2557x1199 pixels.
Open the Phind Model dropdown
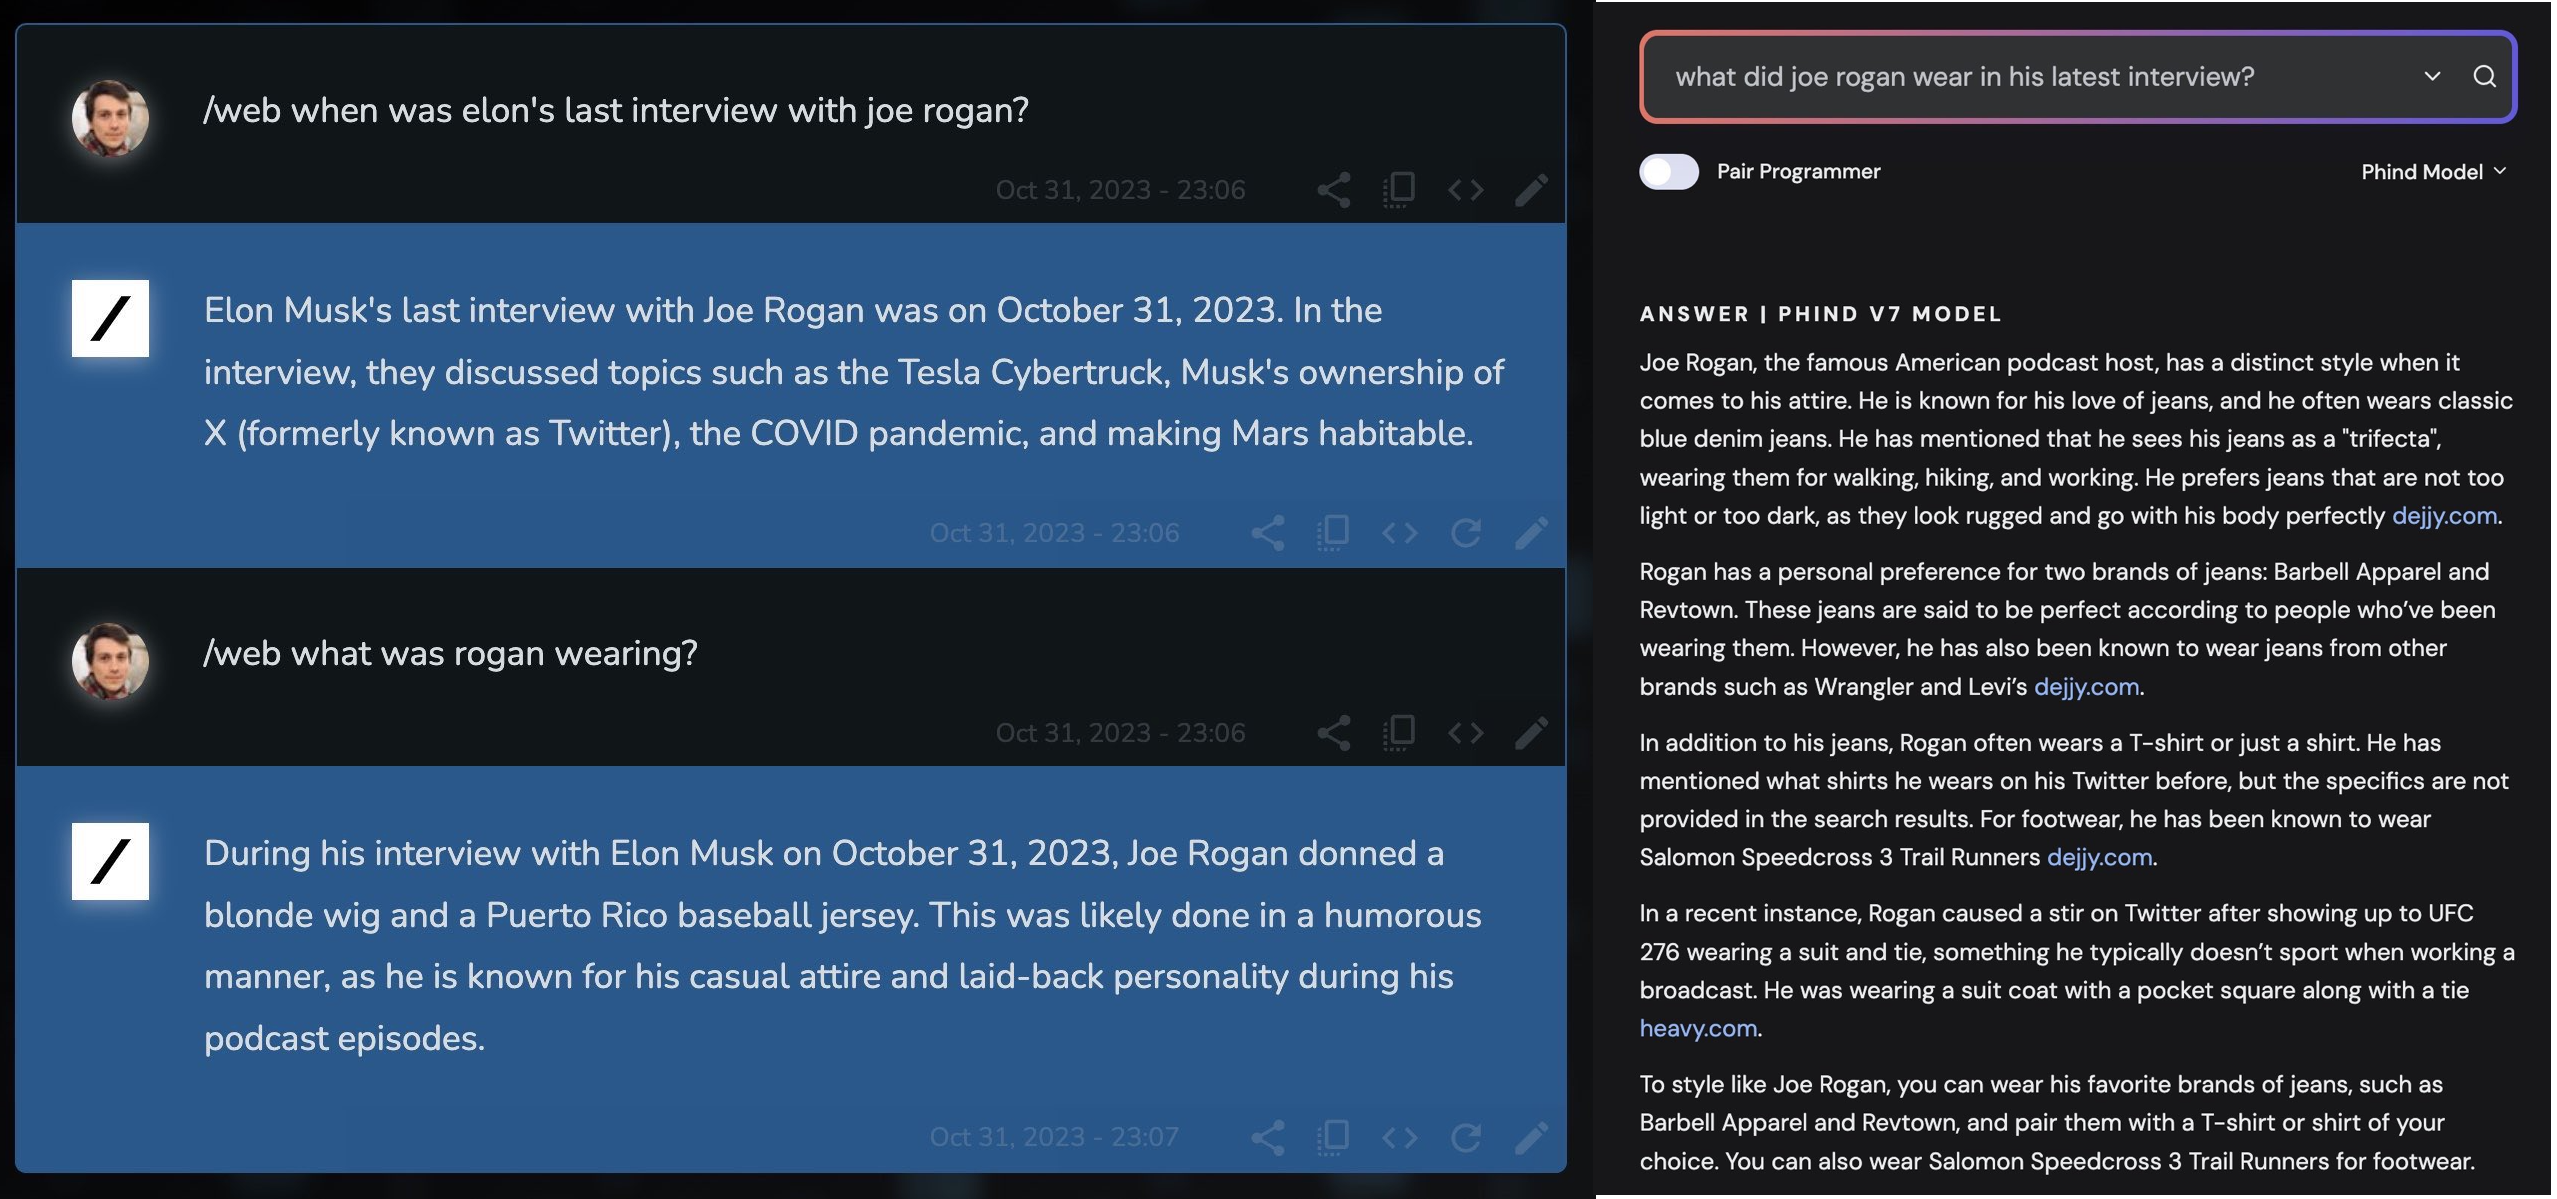tap(2432, 172)
